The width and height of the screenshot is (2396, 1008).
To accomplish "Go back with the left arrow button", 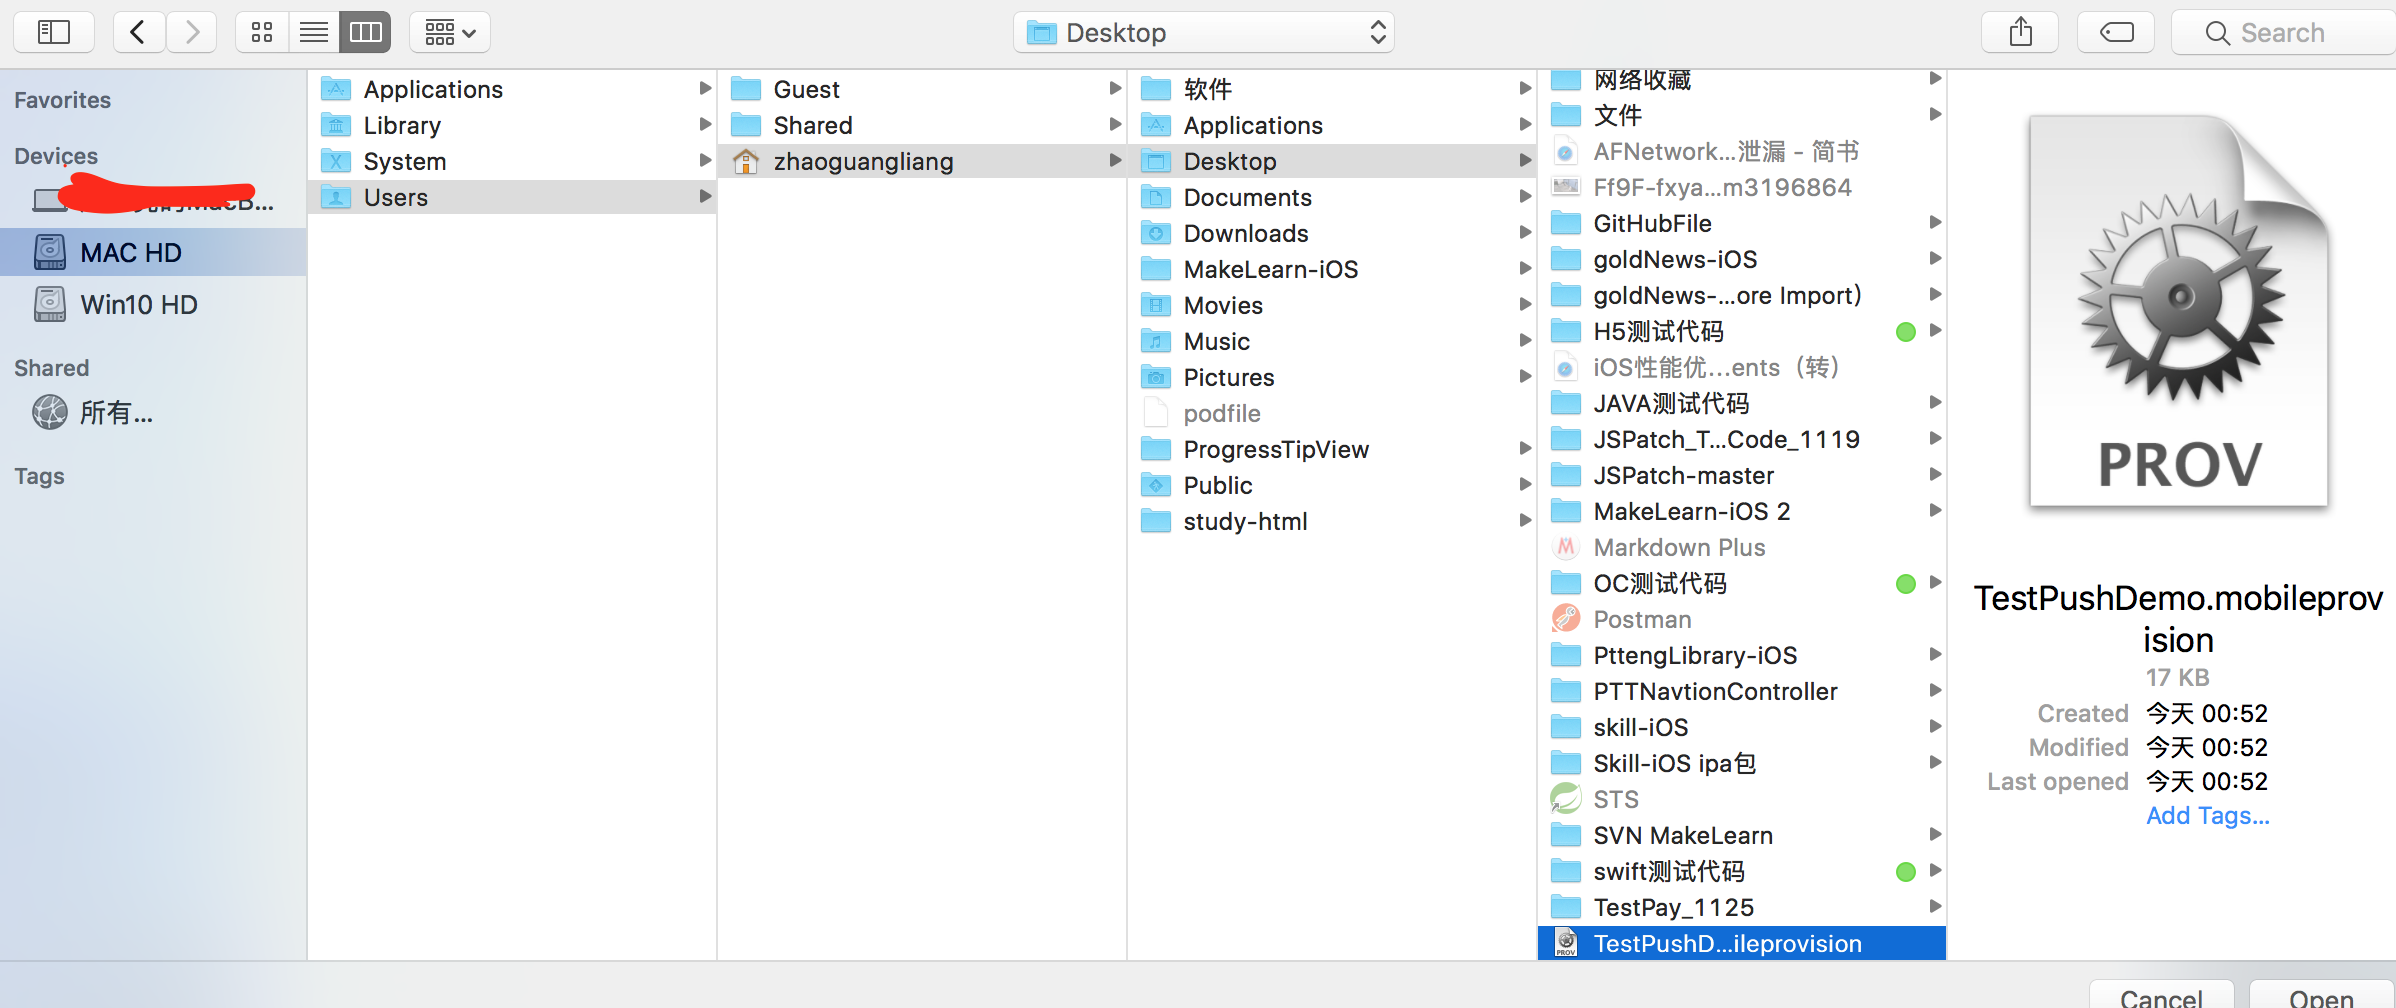I will click(139, 33).
